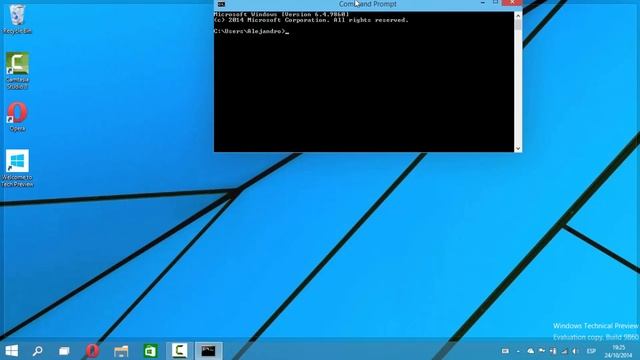Launch Opera from the taskbar
640x360 pixels.
pyautogui.click(x=93, y=351)
